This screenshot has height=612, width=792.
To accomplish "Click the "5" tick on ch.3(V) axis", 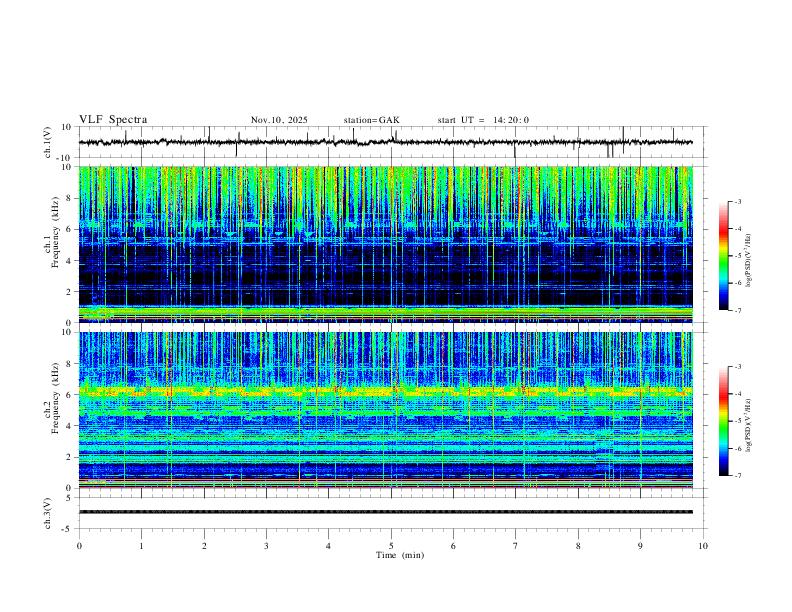I will pos(70,498).
